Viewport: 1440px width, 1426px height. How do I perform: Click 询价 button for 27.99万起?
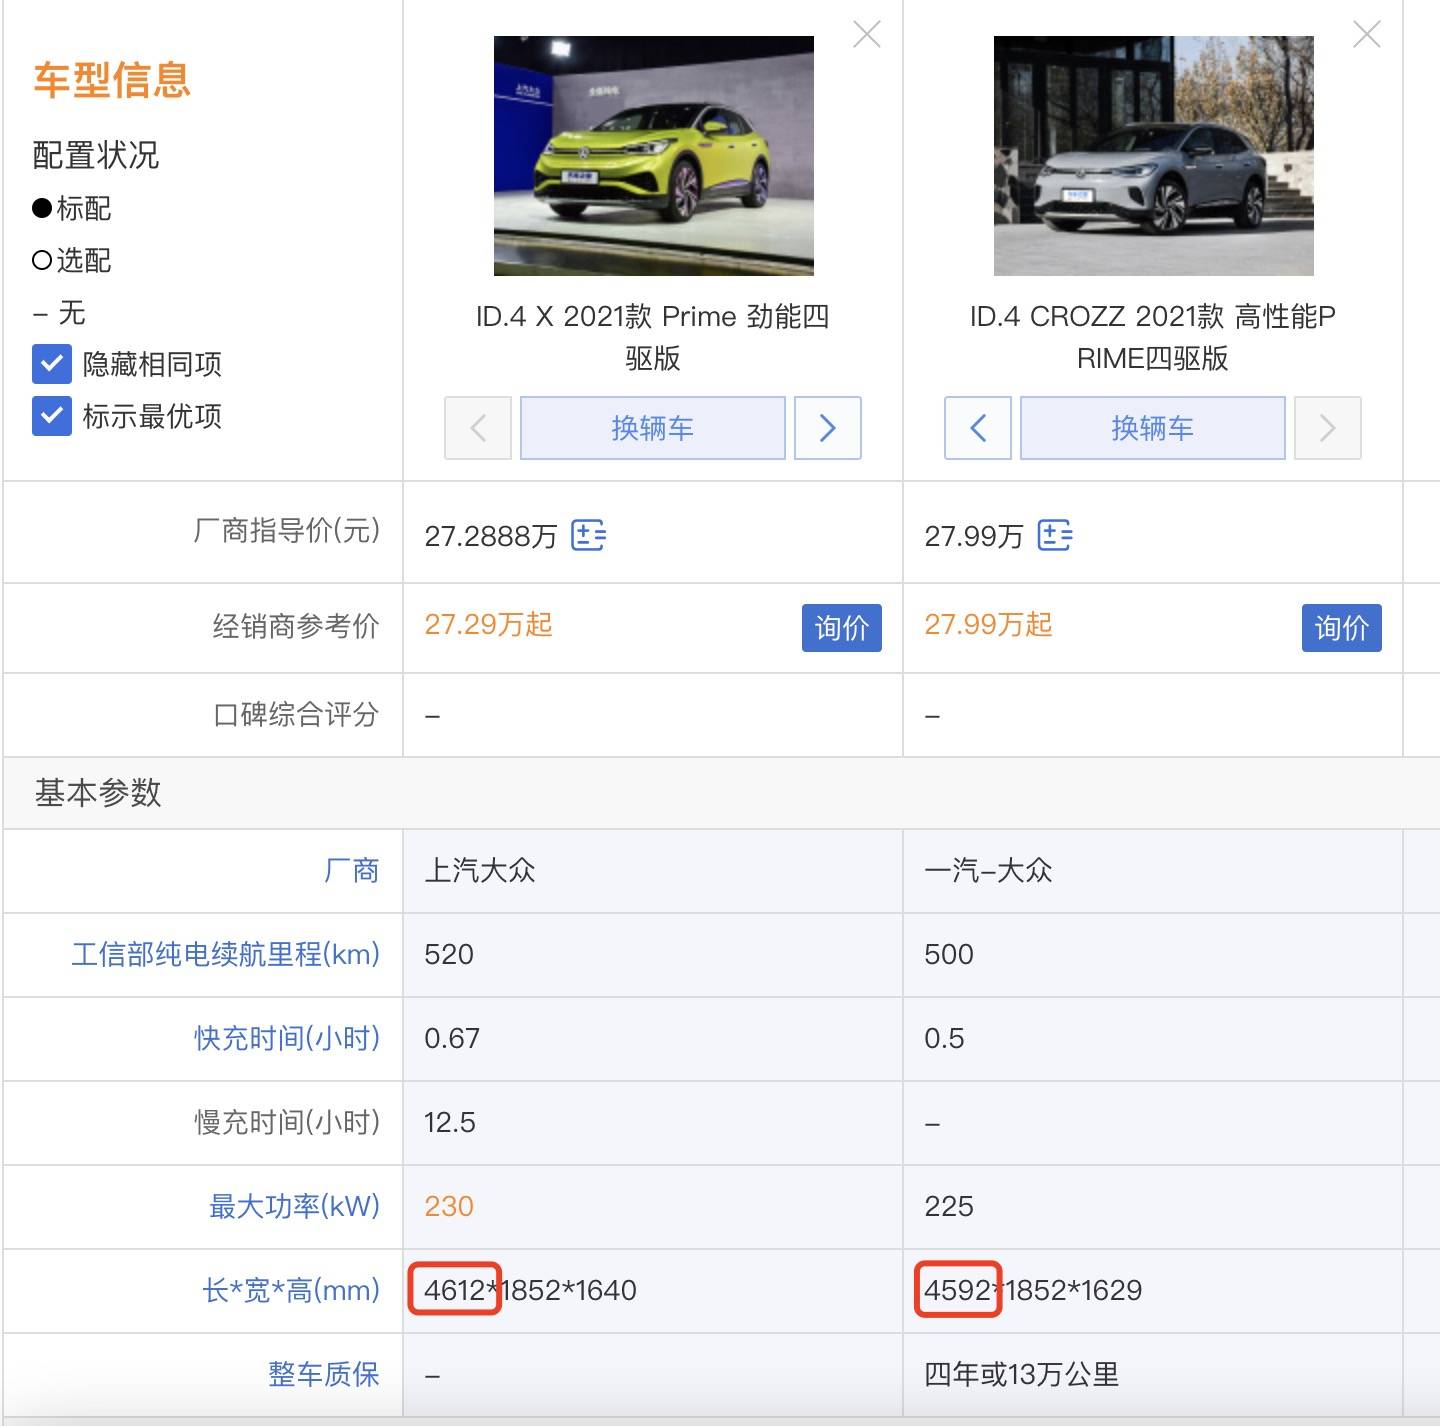pos(1342,628)
